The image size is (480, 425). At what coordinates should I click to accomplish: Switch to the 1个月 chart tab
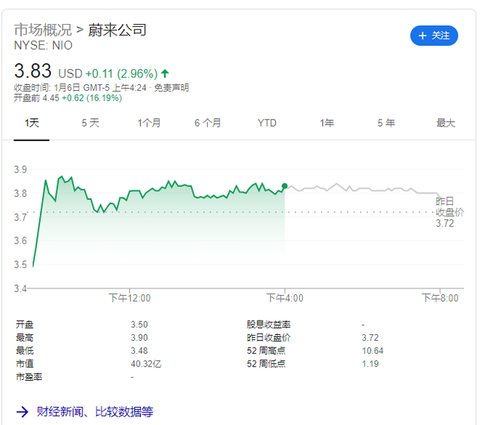coord(149,123)
